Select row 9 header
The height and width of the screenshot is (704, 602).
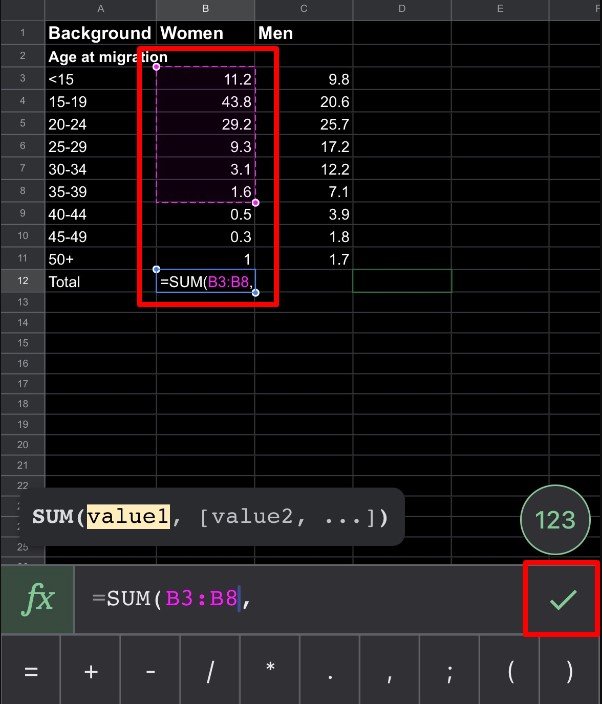point(23,213)
